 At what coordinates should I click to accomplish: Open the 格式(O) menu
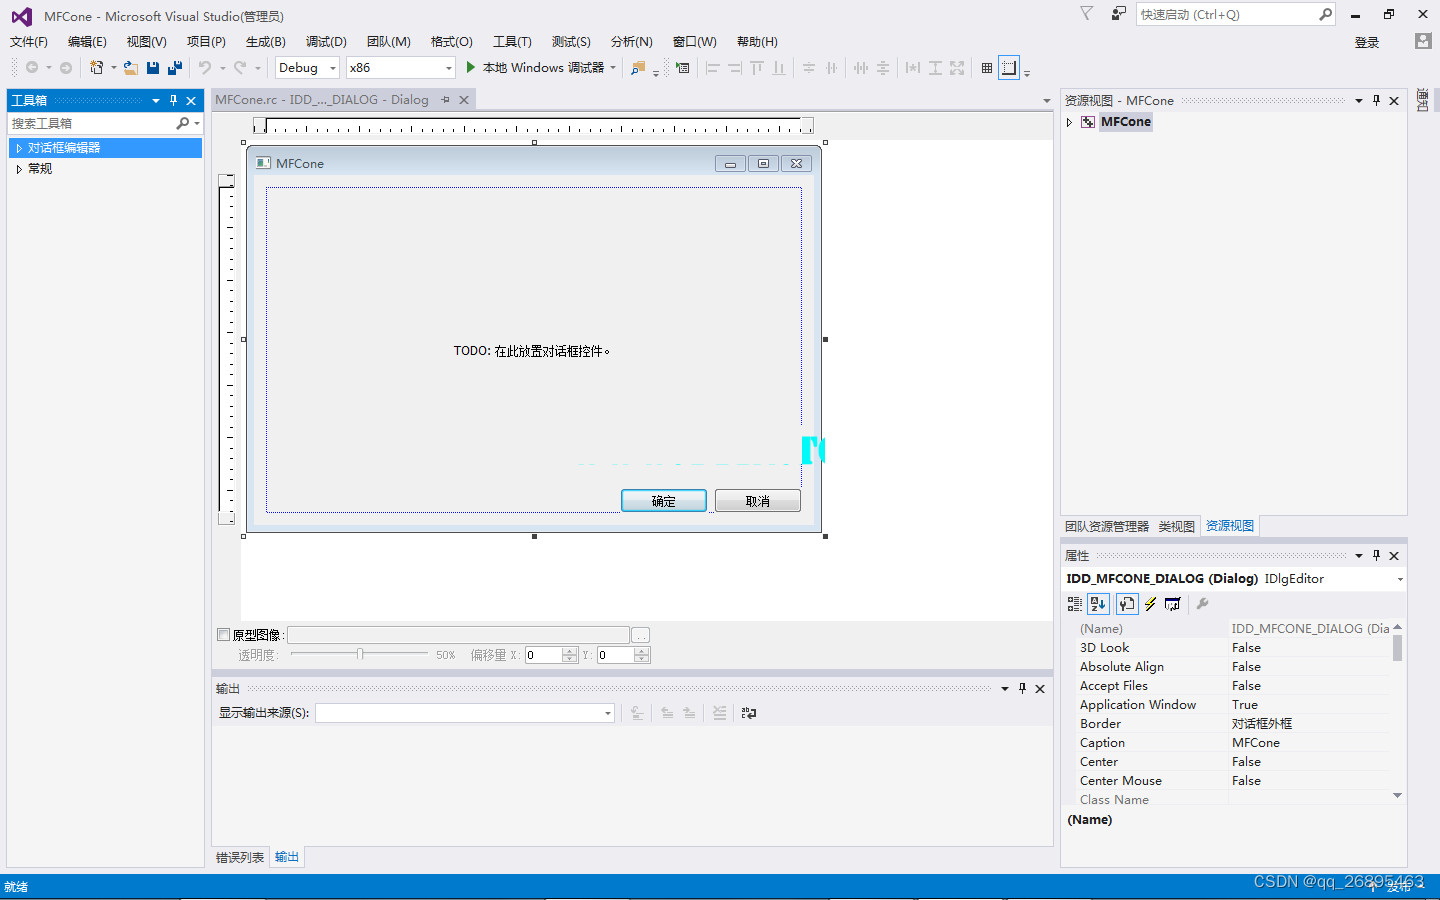coord(452,41)
